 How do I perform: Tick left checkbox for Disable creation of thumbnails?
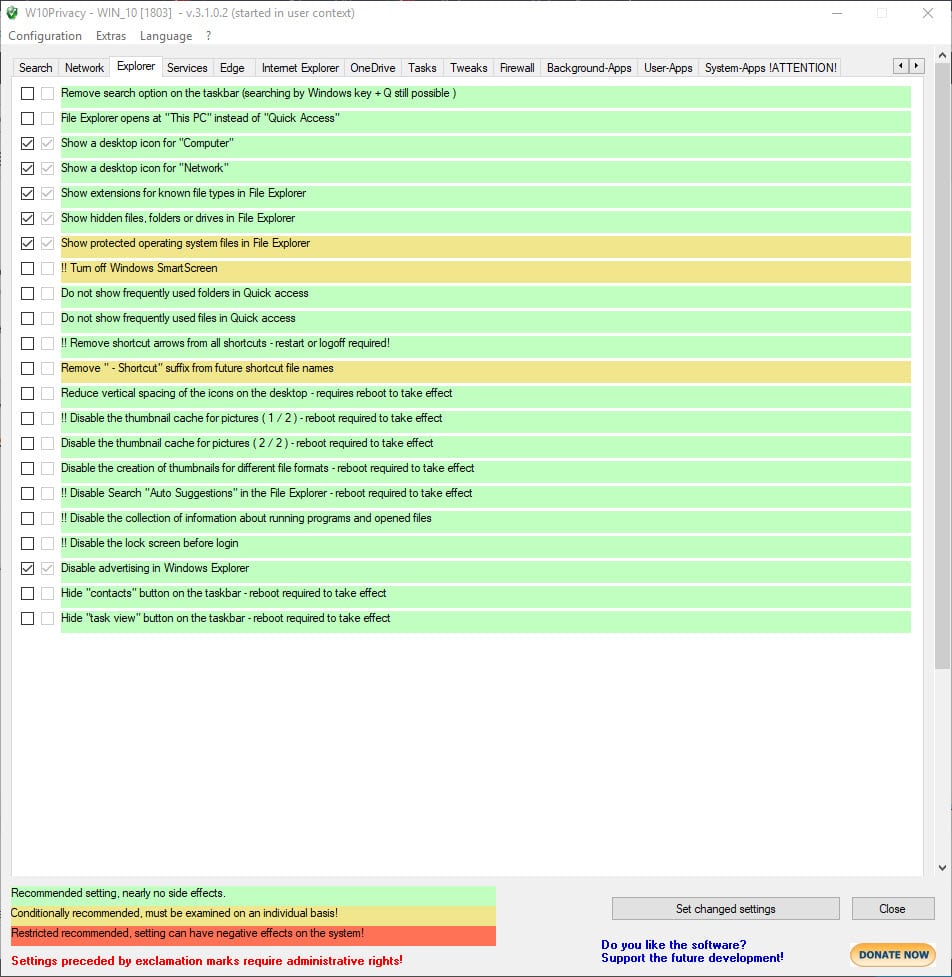pos(27,468)
